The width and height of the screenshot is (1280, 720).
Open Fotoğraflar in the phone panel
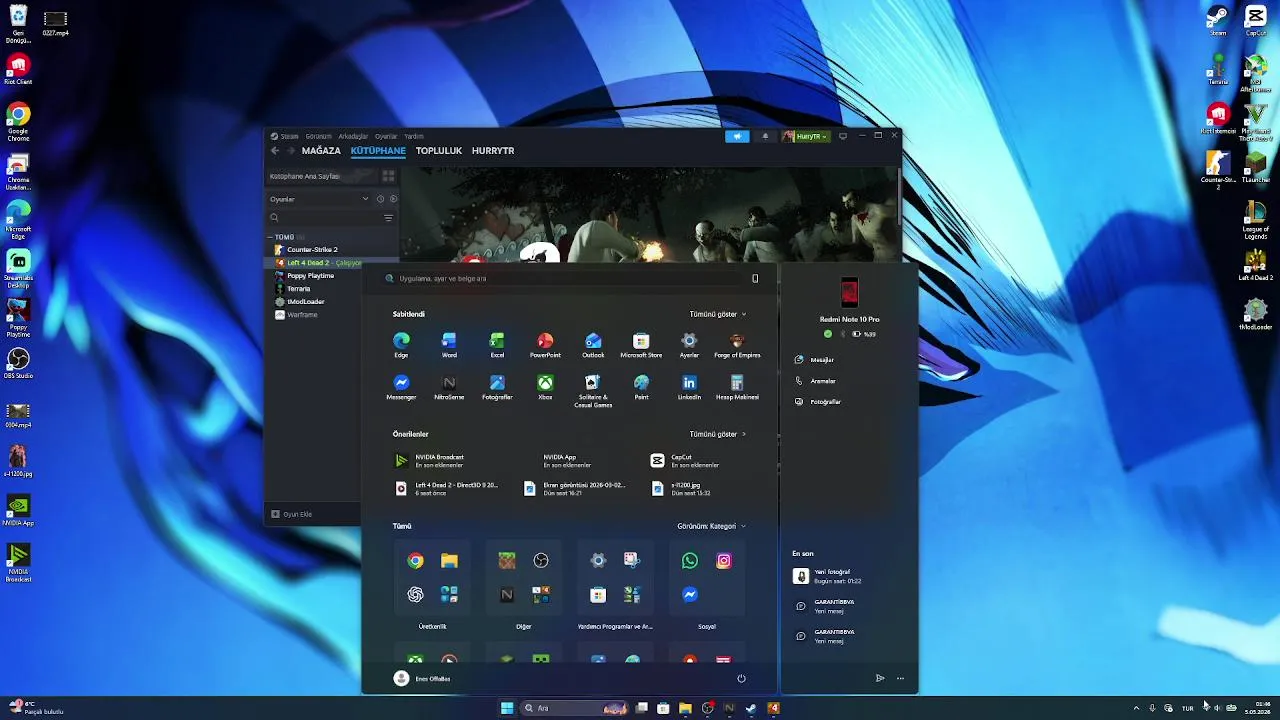pos(817,401)
